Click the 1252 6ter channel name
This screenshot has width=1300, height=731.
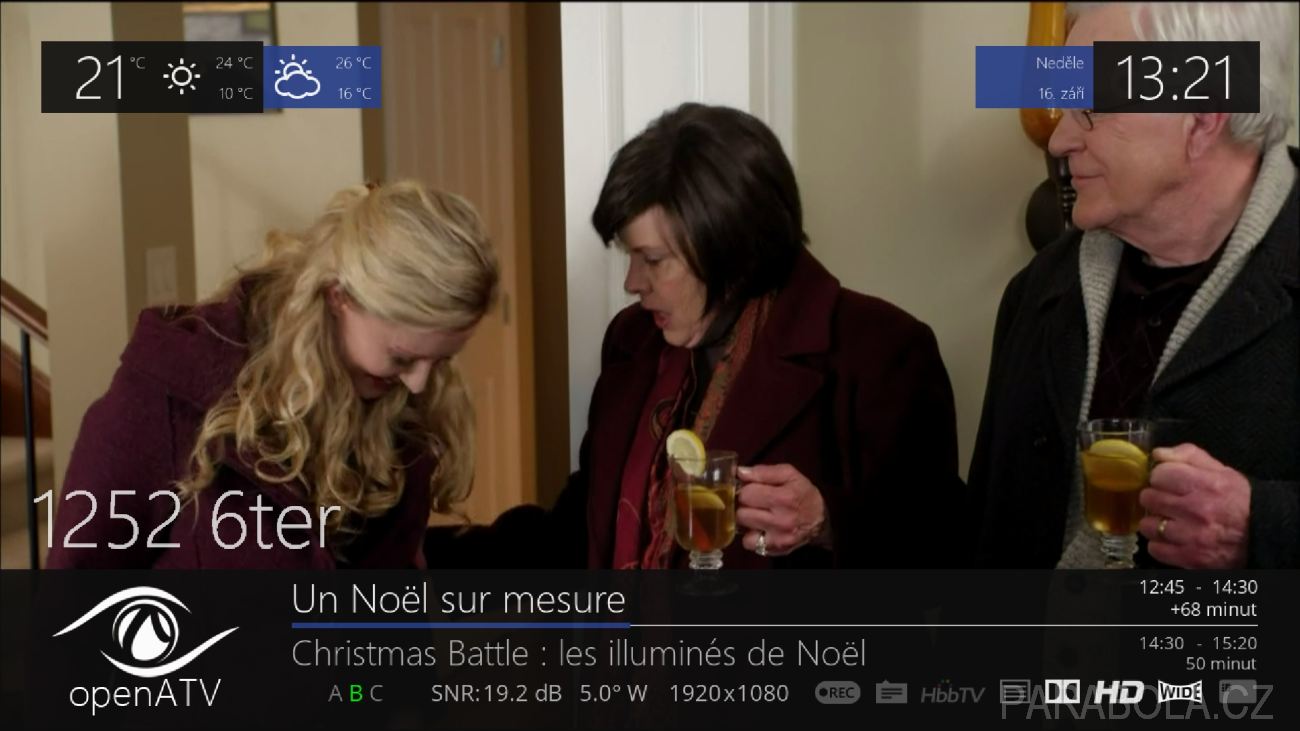[x=186, y=520]
